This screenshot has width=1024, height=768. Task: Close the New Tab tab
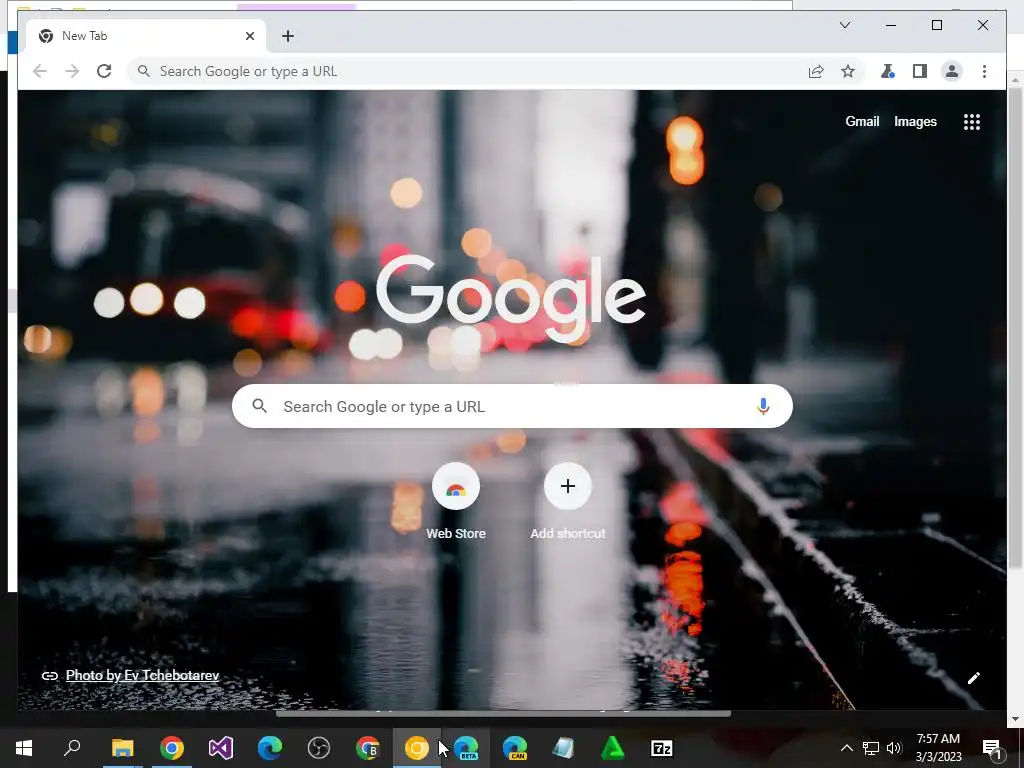coord(249,36)
